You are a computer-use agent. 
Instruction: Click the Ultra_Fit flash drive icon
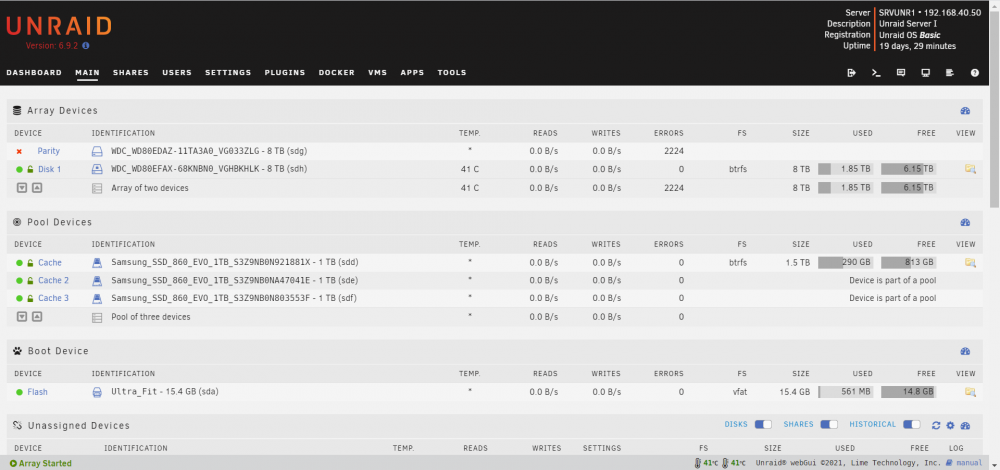[97, 392]
